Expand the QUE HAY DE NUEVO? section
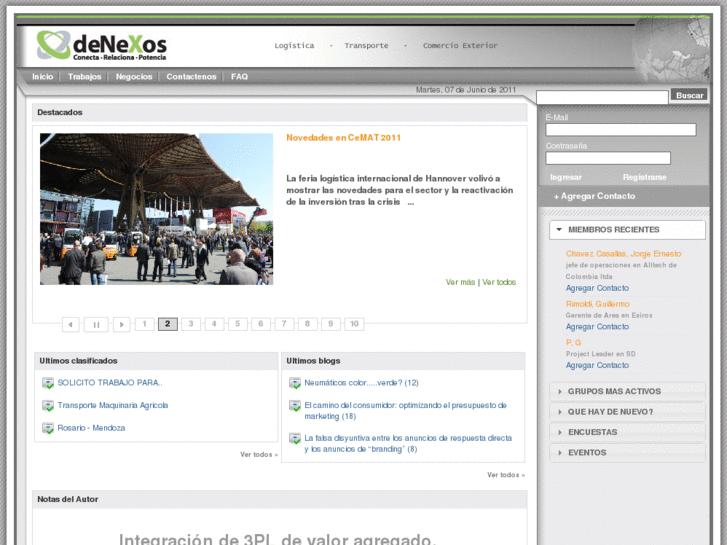 pos(627,412)
